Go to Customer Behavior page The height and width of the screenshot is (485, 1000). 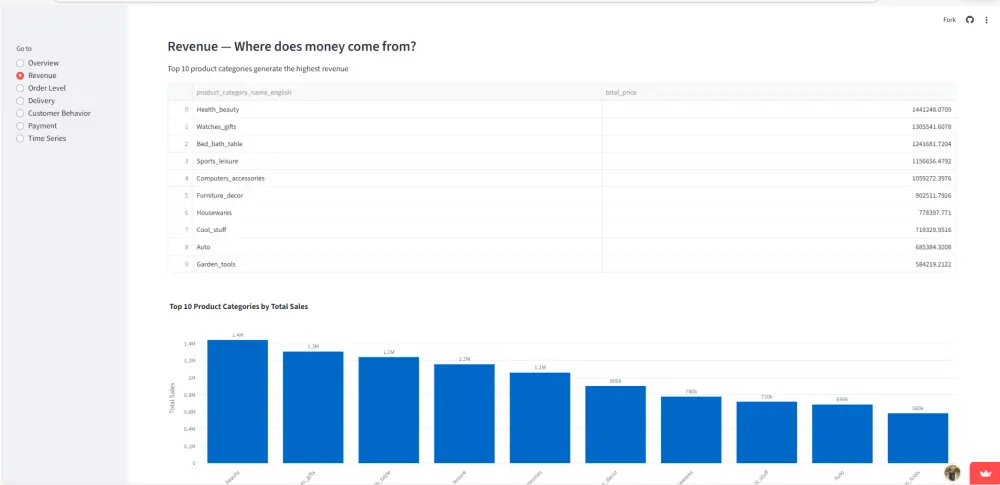pos(54,113)
